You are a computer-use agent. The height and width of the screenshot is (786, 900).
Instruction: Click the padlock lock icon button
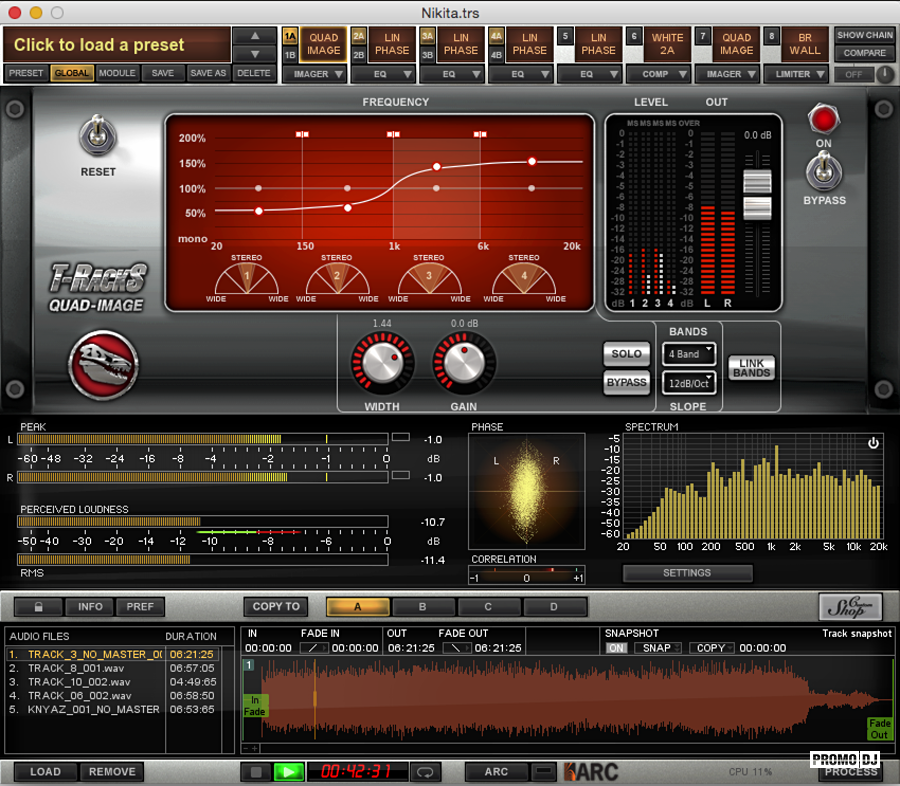click(38, 607)
